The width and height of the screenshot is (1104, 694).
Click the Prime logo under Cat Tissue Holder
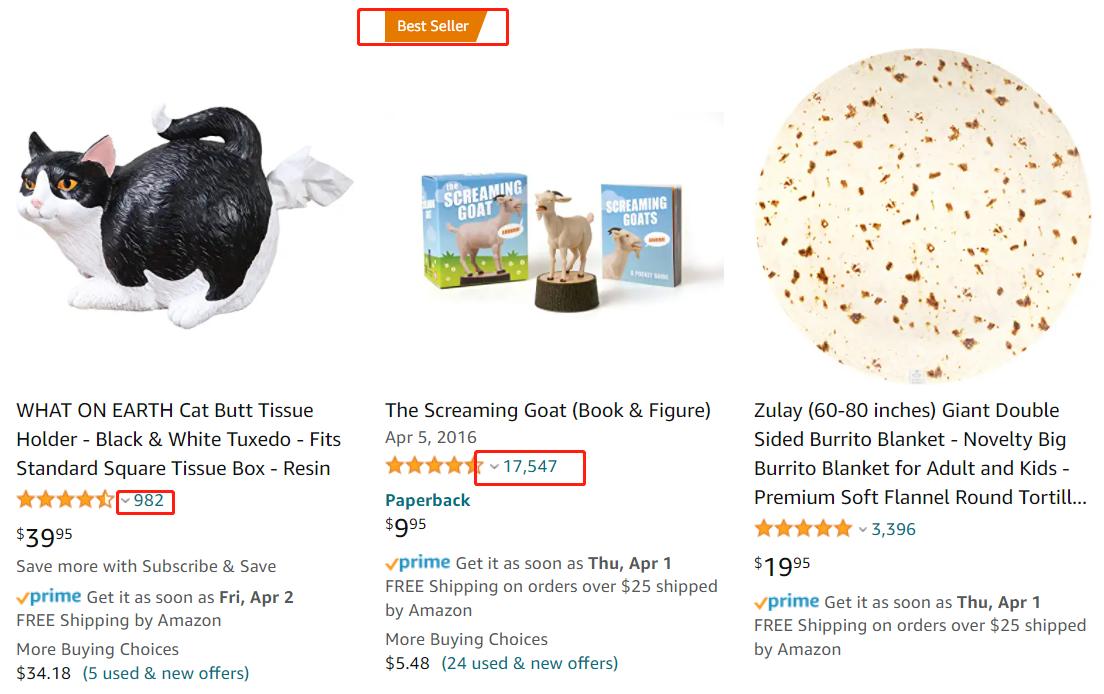pos(49,597)
